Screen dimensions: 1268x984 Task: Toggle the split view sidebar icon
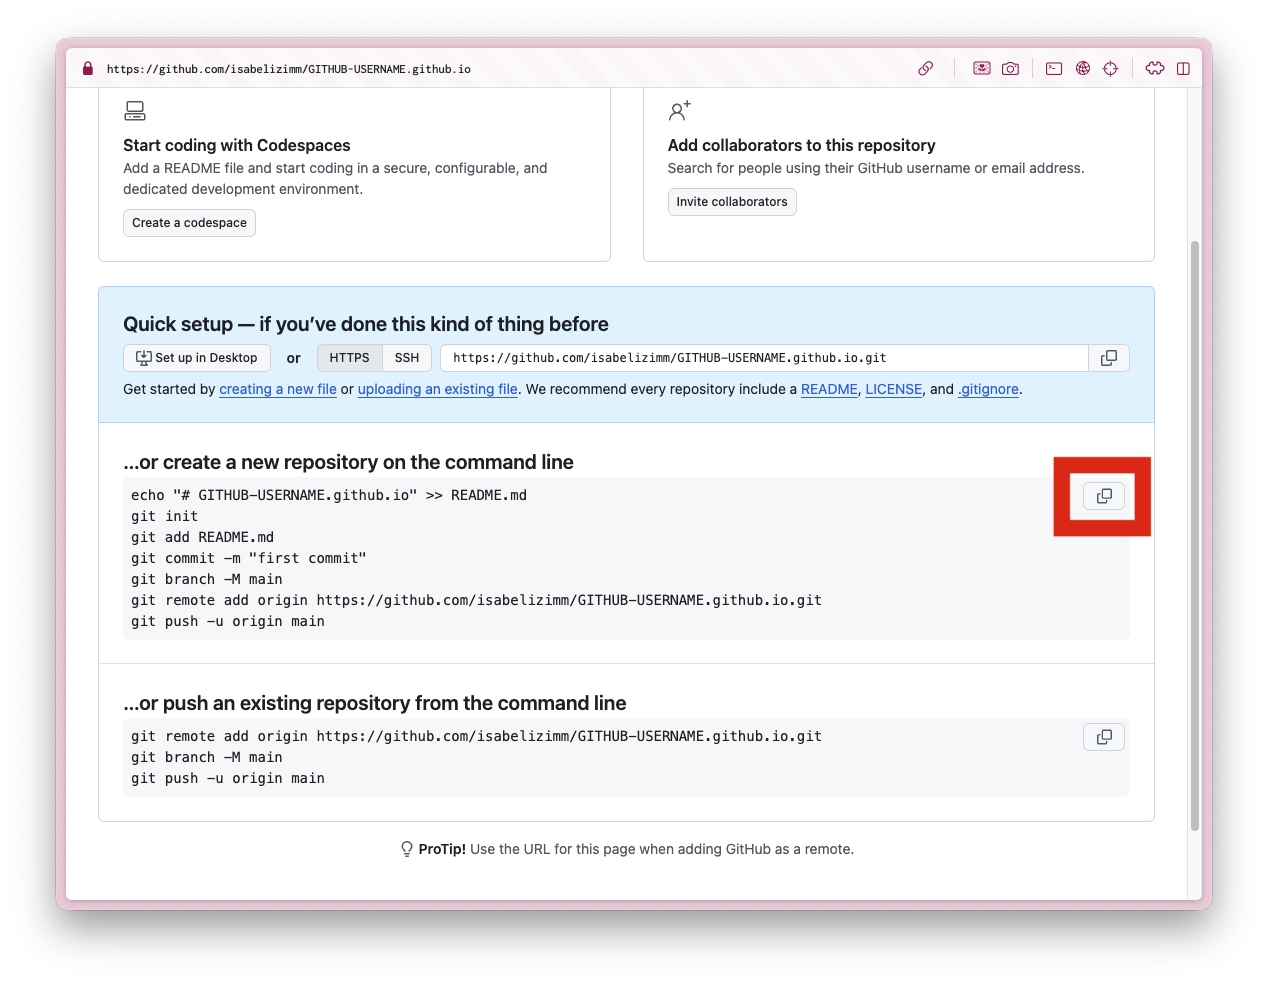[x=1183, y=69]
